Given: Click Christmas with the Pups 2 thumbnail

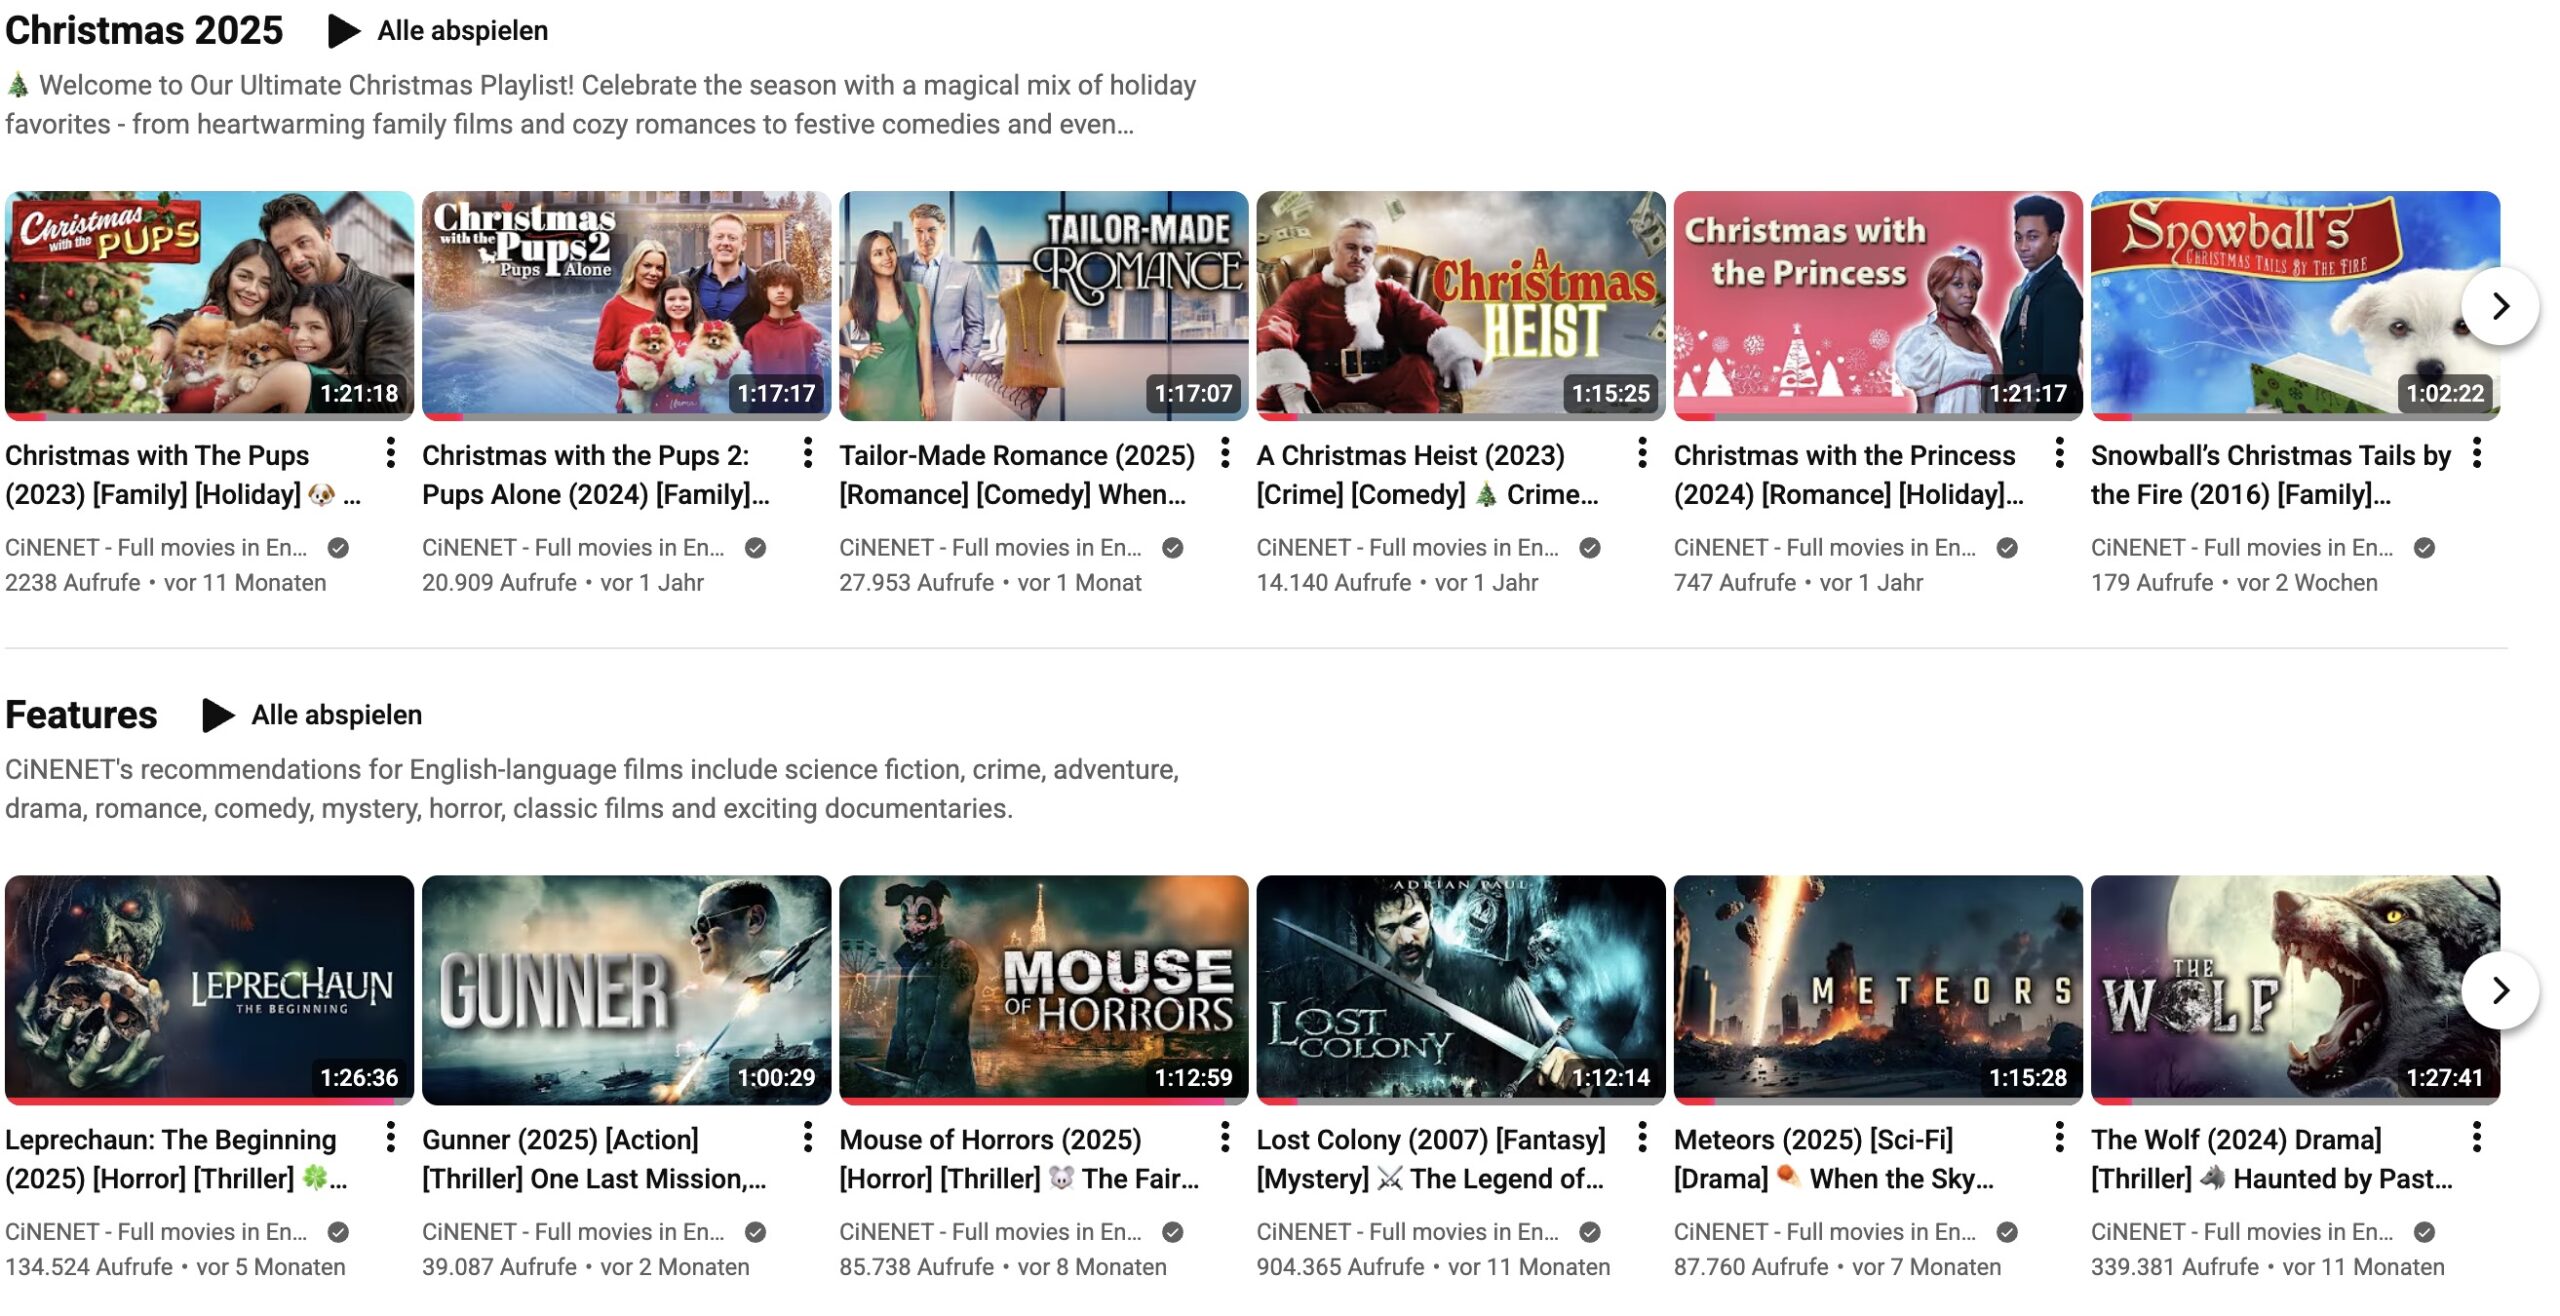Looking at the screenshot, I should pyautogui.click(x=626, y=305).
